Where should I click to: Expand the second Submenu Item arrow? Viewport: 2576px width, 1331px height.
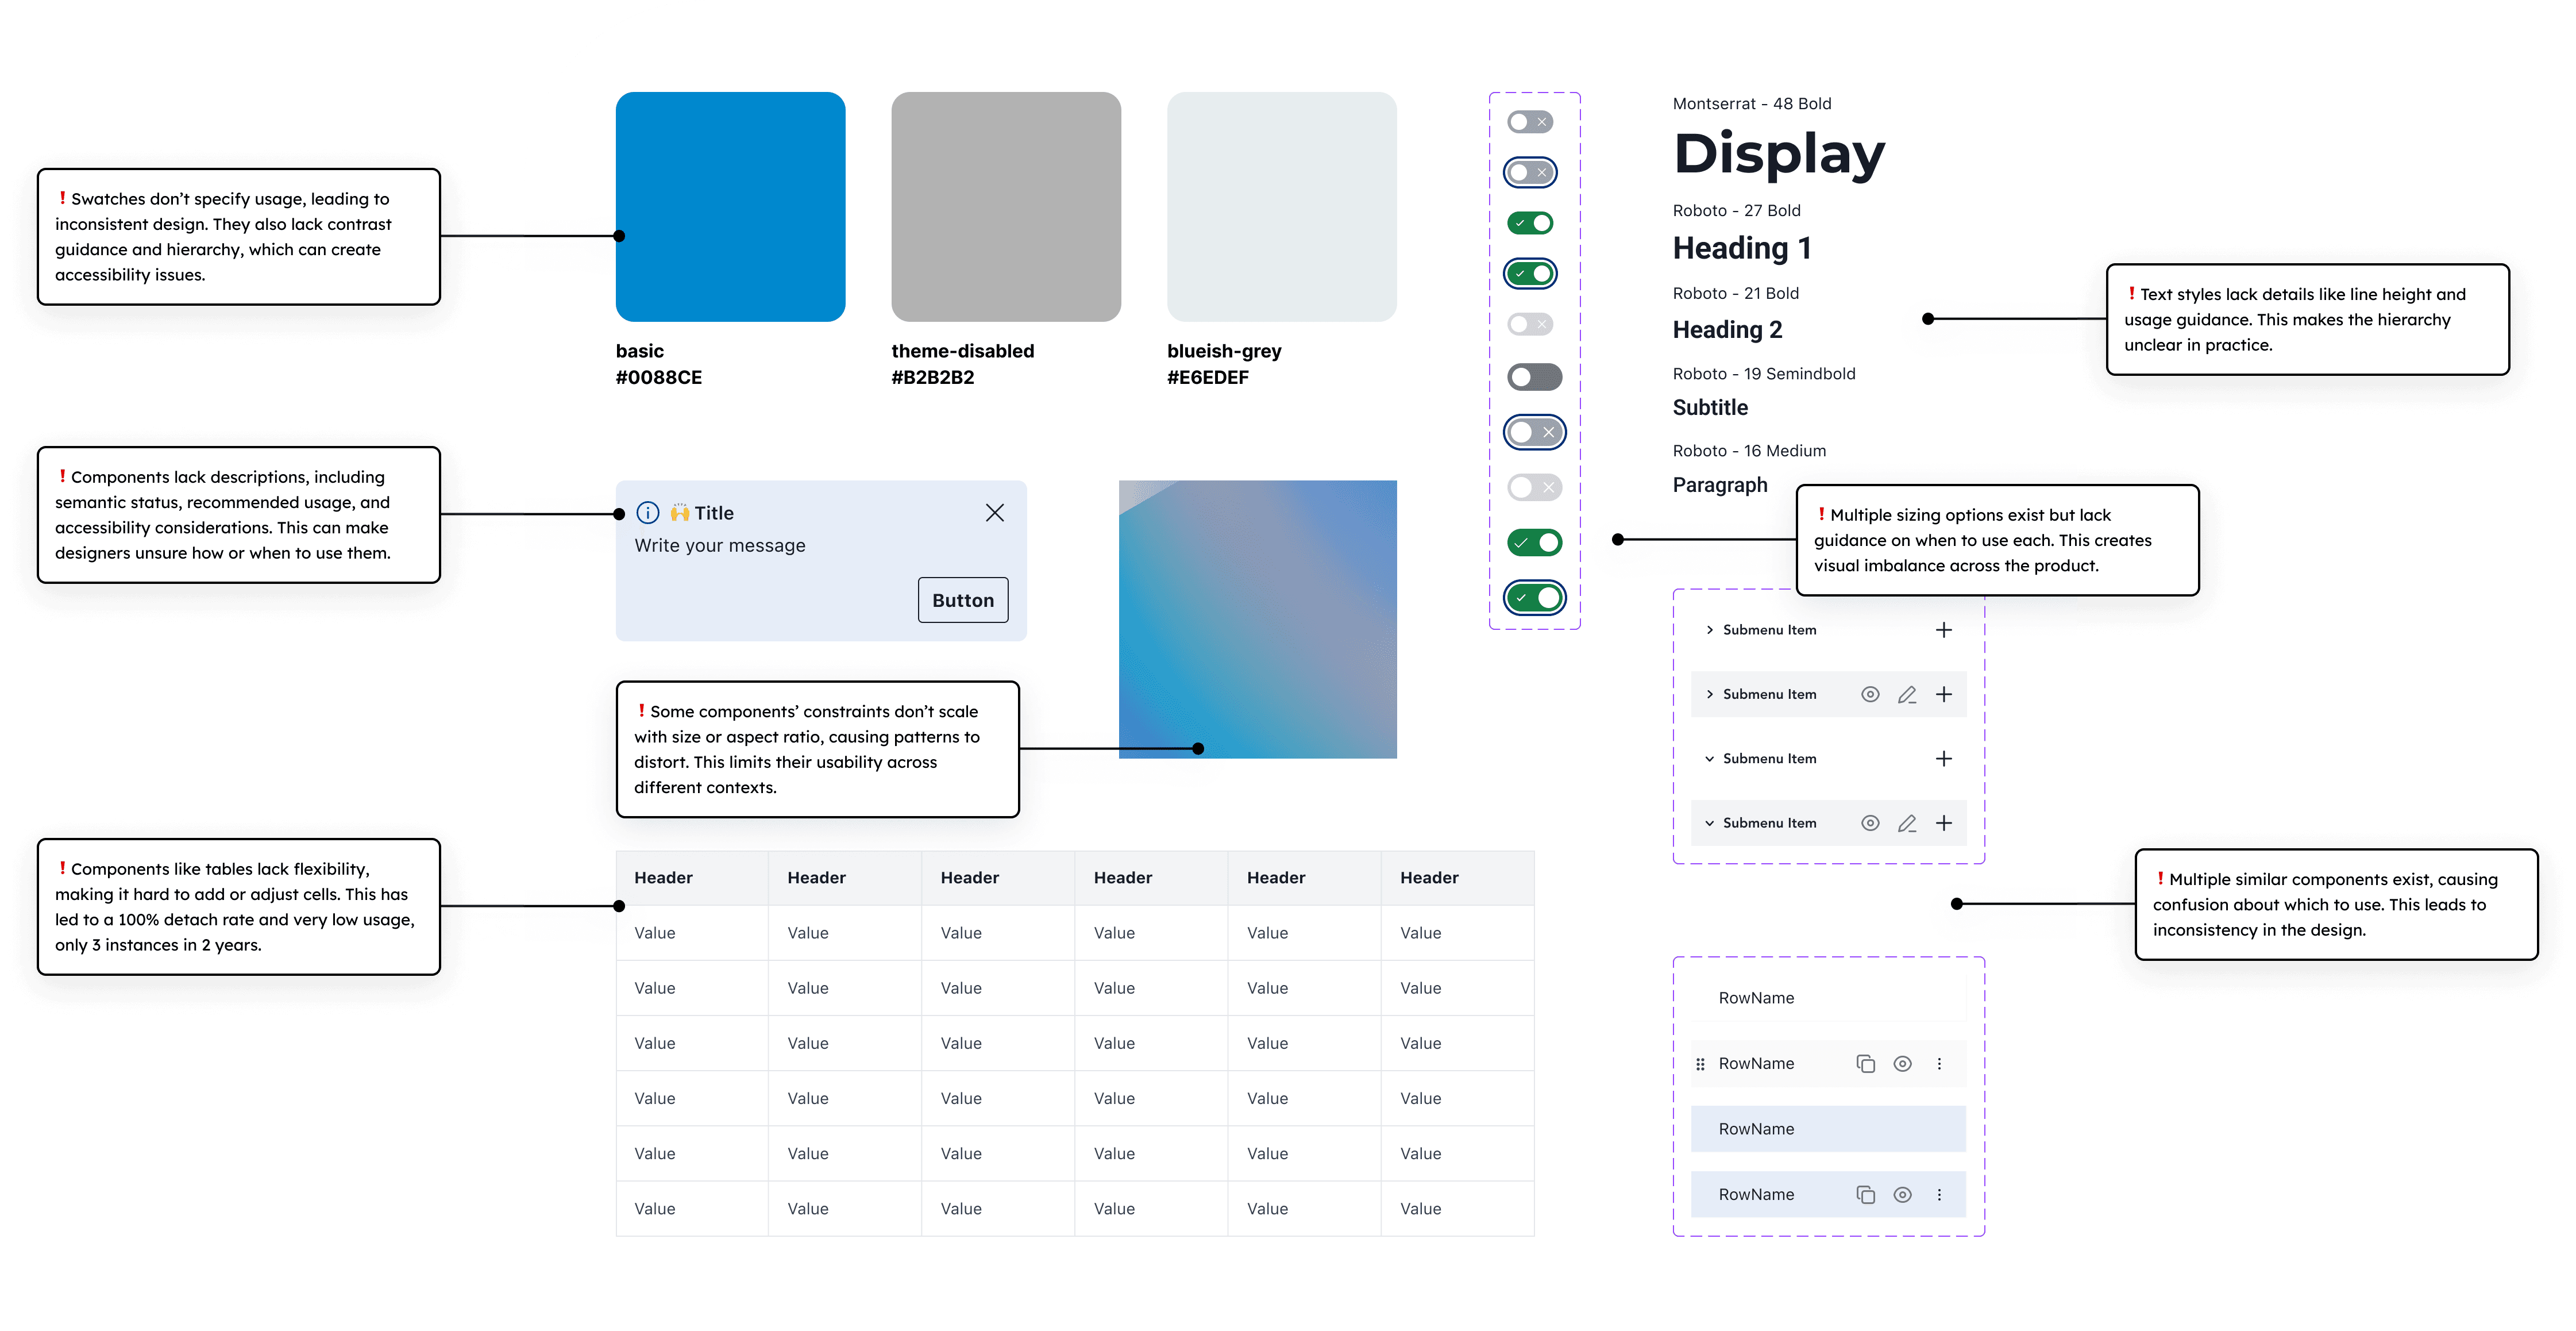point(1709,693)
